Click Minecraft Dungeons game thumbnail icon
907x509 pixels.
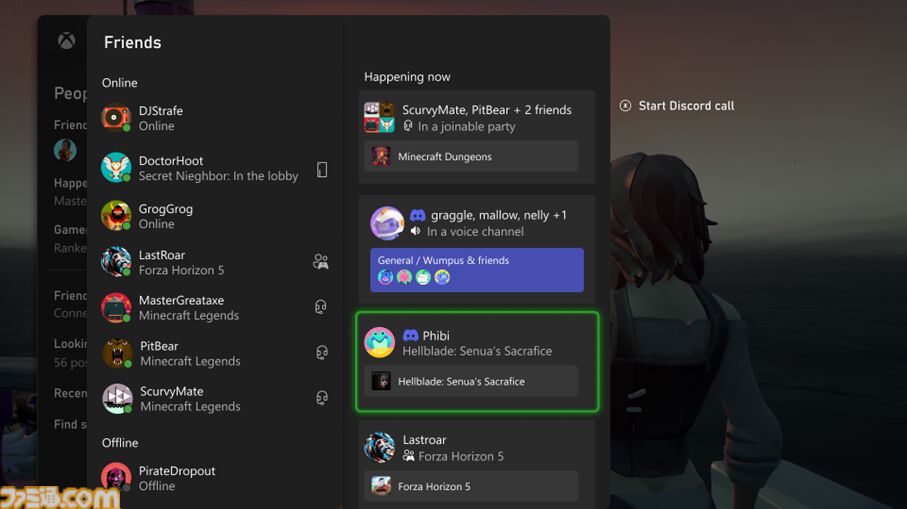click(381, 156)
